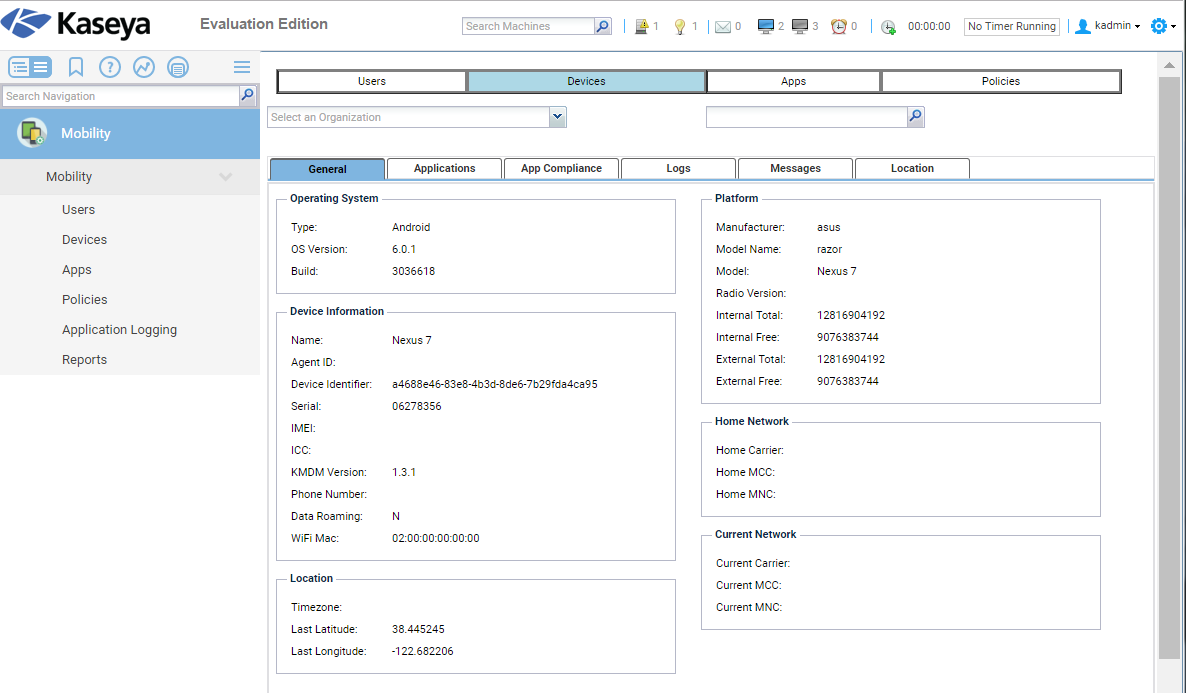This screenshot has height=693, width=1186.
Task: Click the Kaseya logo
Action: [x=76, y=24]
